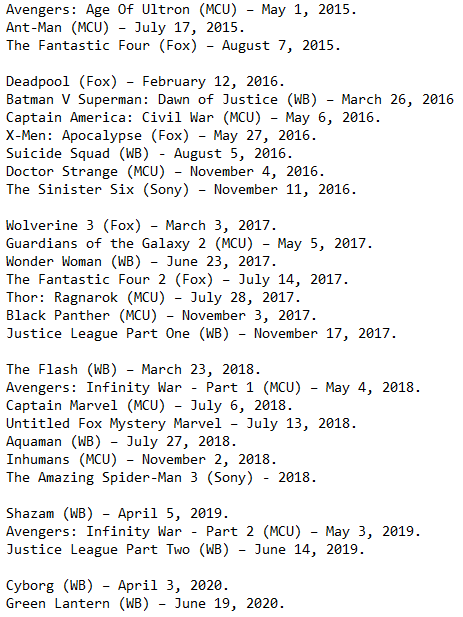Click the Wolverine 3 (Fox) line
The image size is (463, 617).
(x=141, y=226)
